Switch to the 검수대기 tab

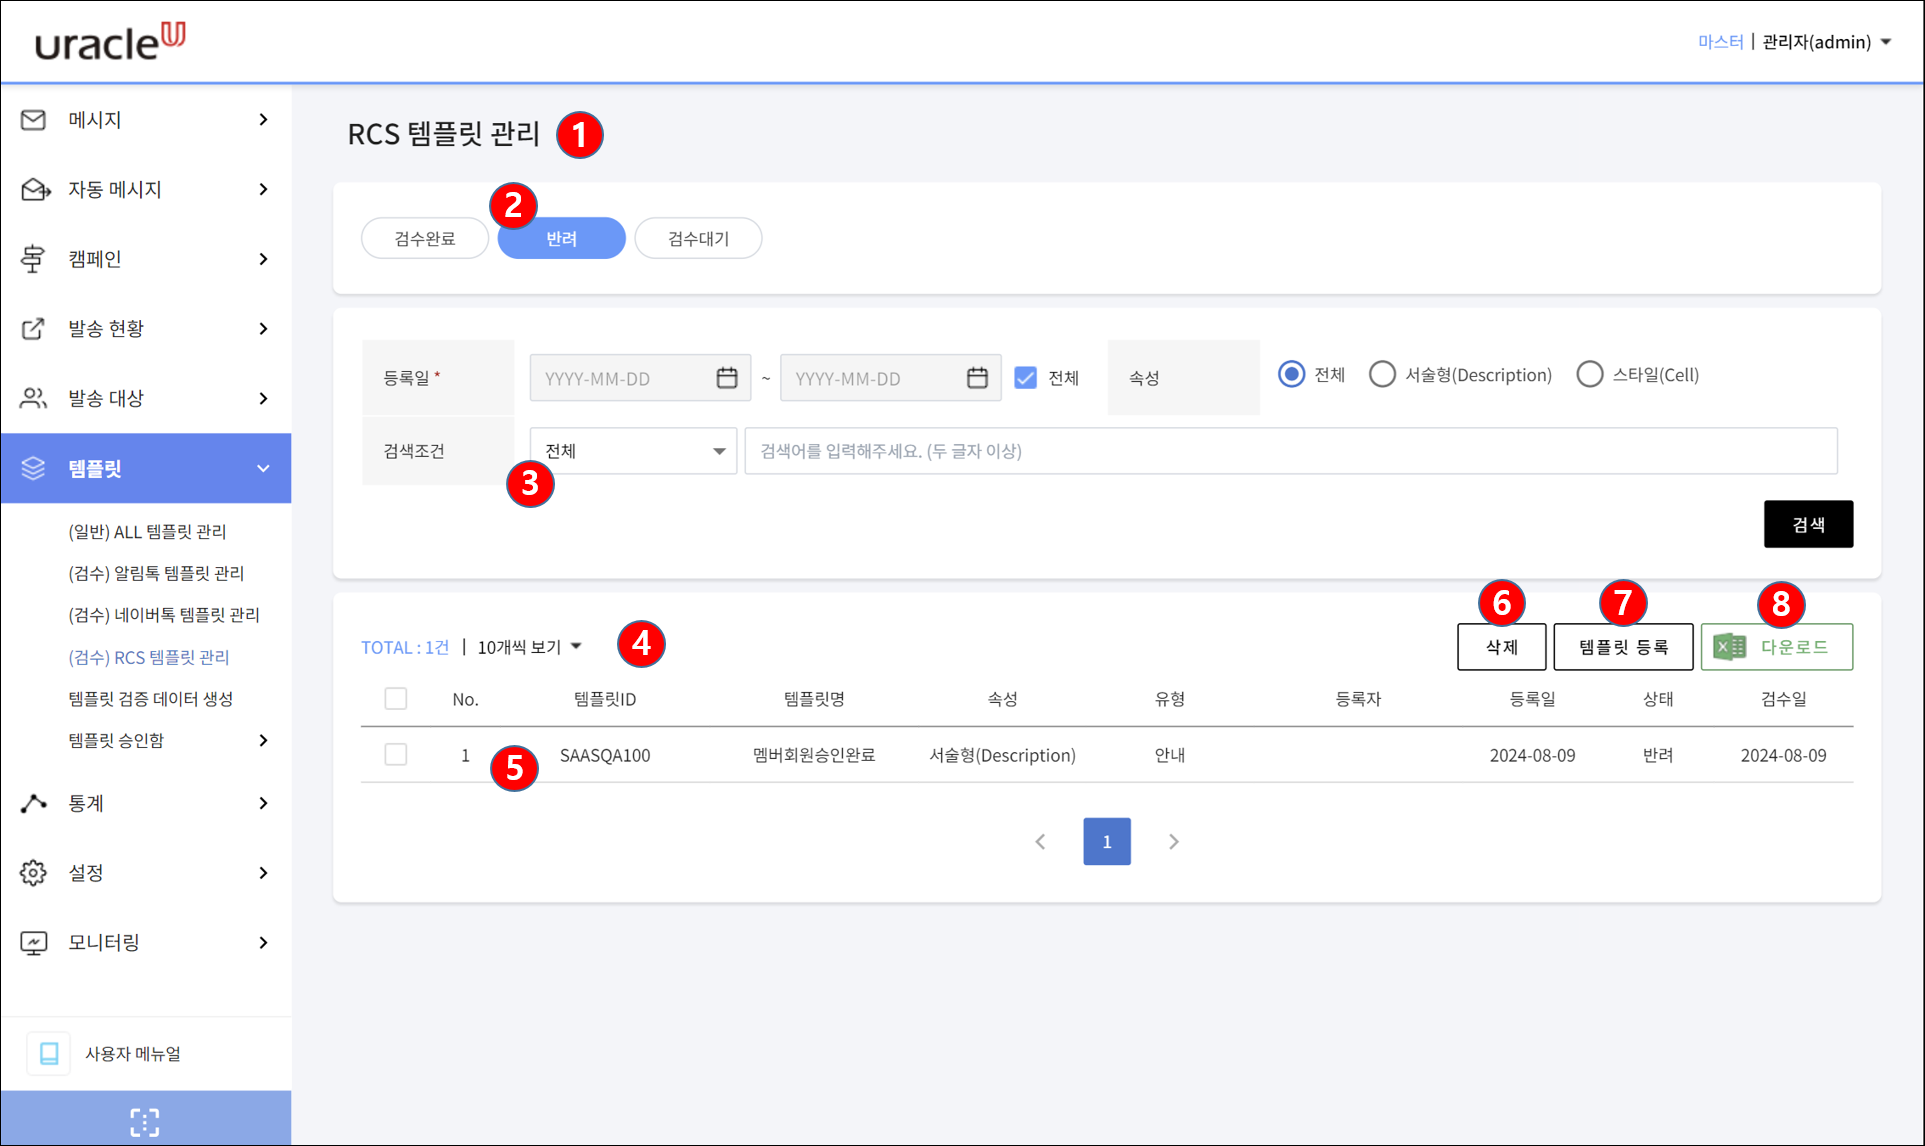tap(699, 238)
